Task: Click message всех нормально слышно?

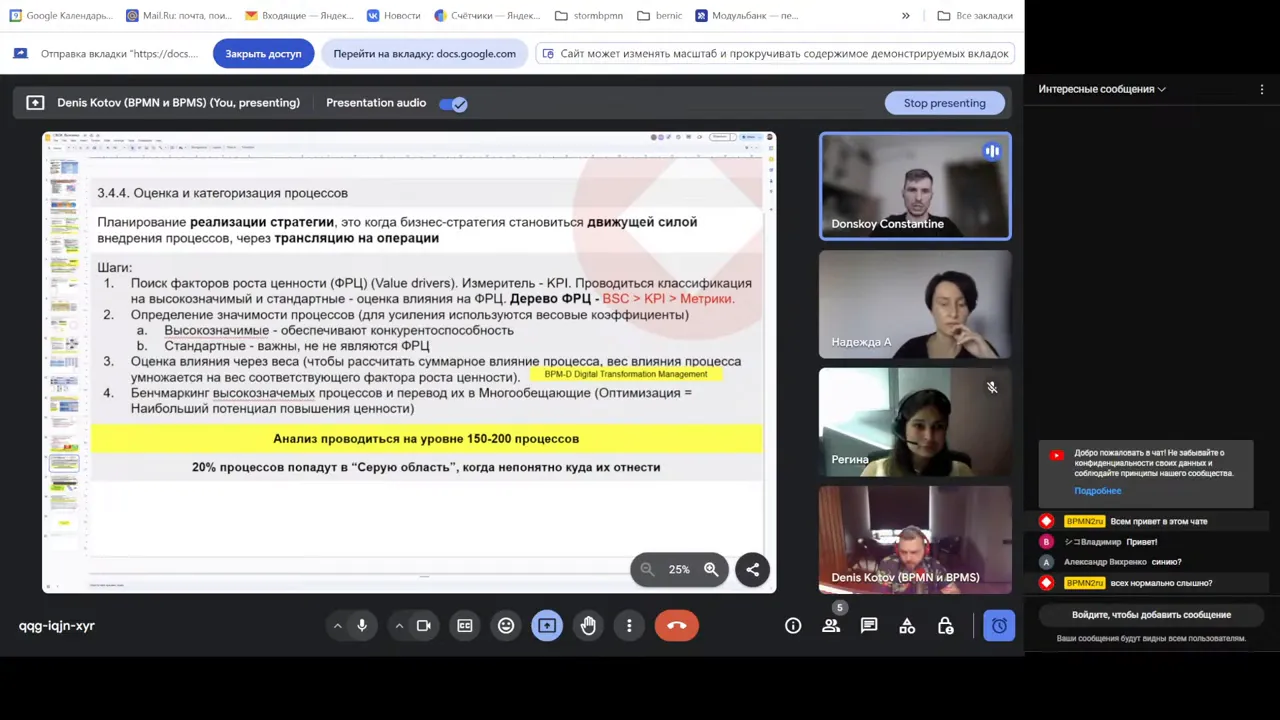Action: 1161,583
